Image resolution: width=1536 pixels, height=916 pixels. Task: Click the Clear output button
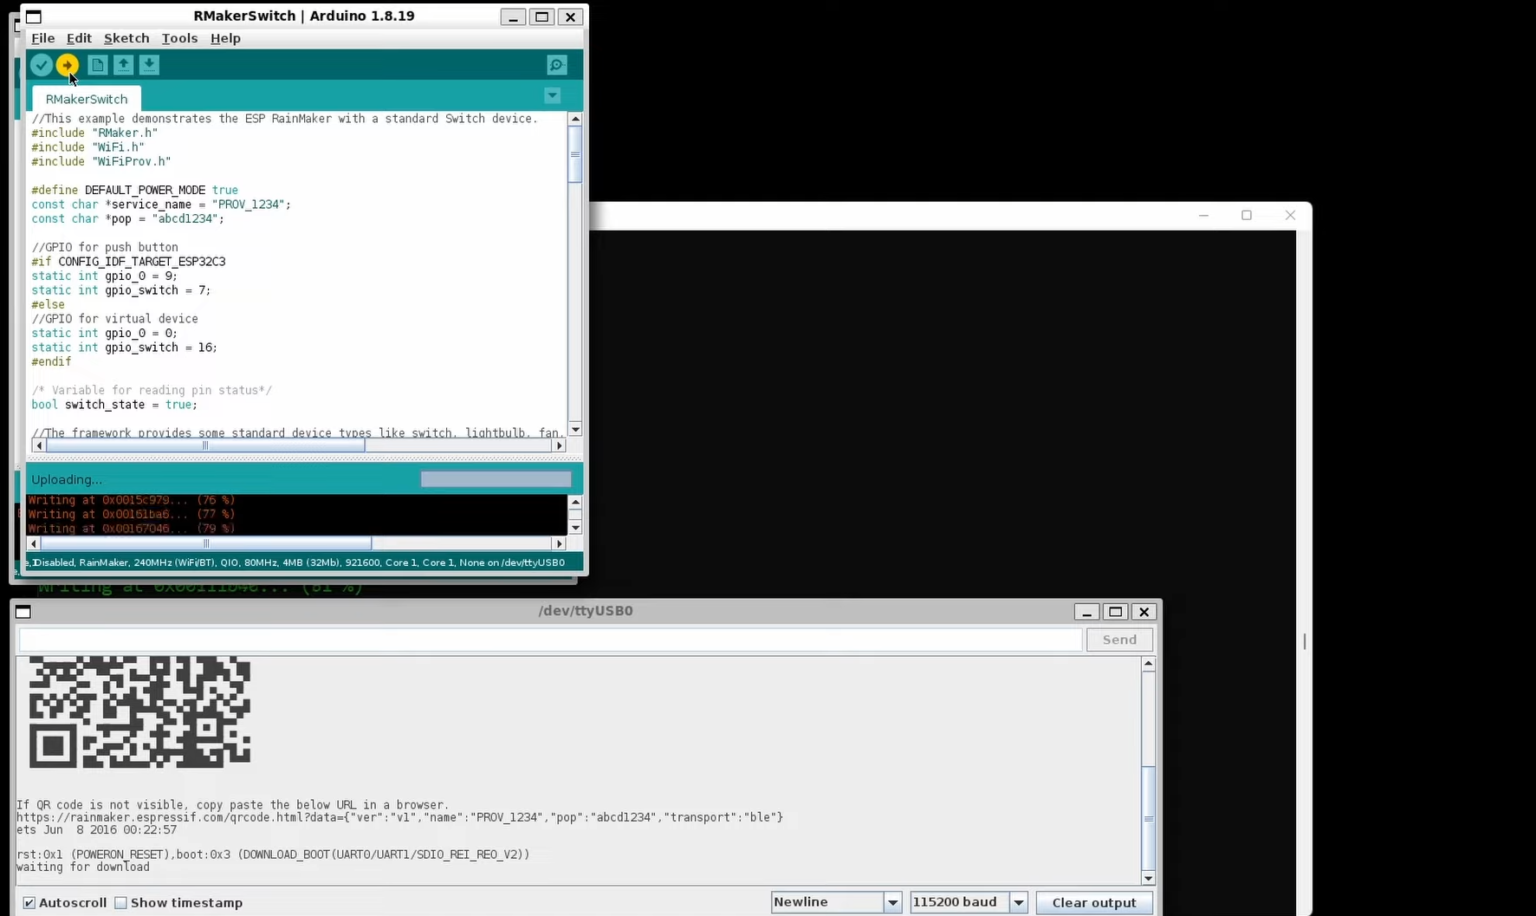tap(1094, 902)
